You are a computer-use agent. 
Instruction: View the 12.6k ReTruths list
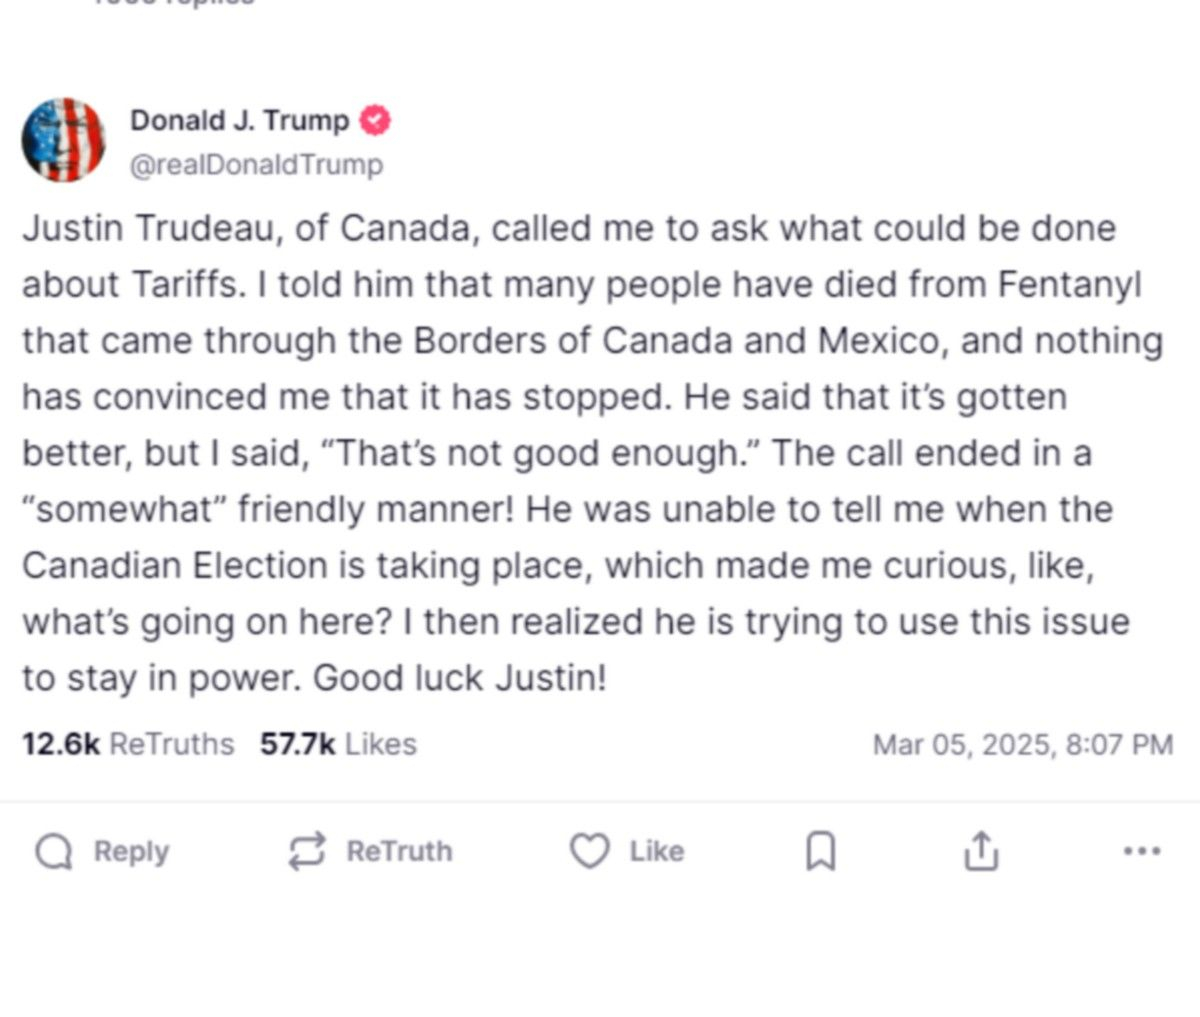click(x=128, y=744)
